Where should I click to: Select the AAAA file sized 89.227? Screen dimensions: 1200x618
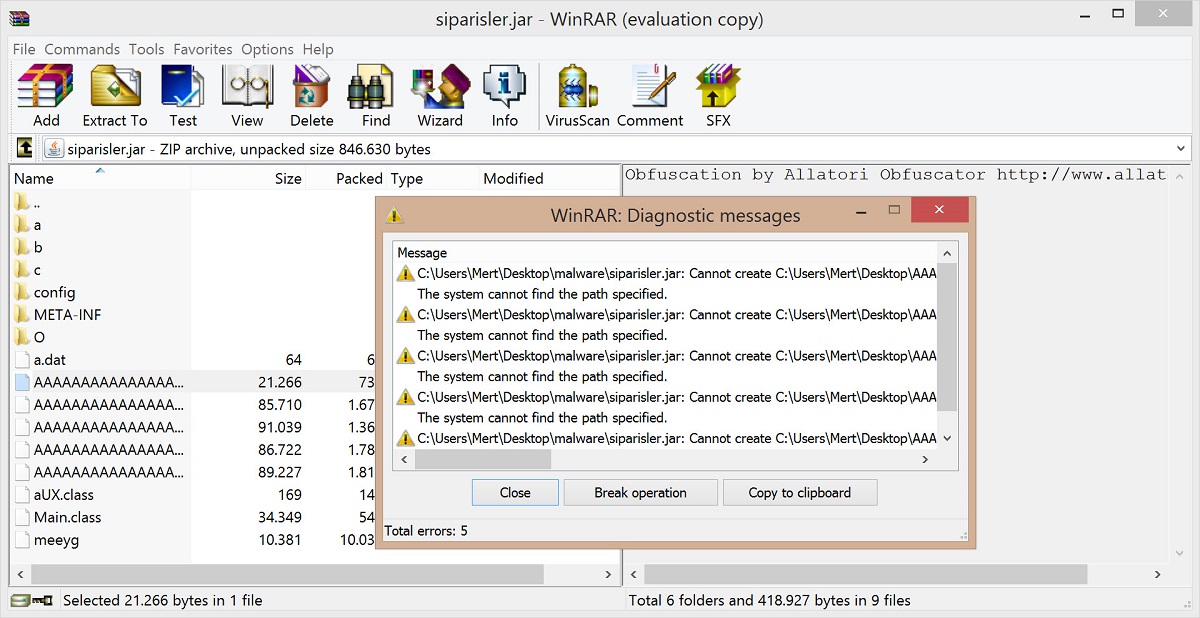pyautogui.click(x=108, y=472)
